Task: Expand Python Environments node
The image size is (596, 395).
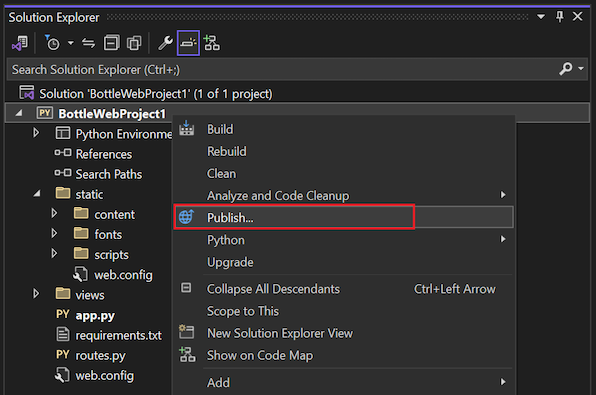Action: pyautogui.click(x=36, y=133)
